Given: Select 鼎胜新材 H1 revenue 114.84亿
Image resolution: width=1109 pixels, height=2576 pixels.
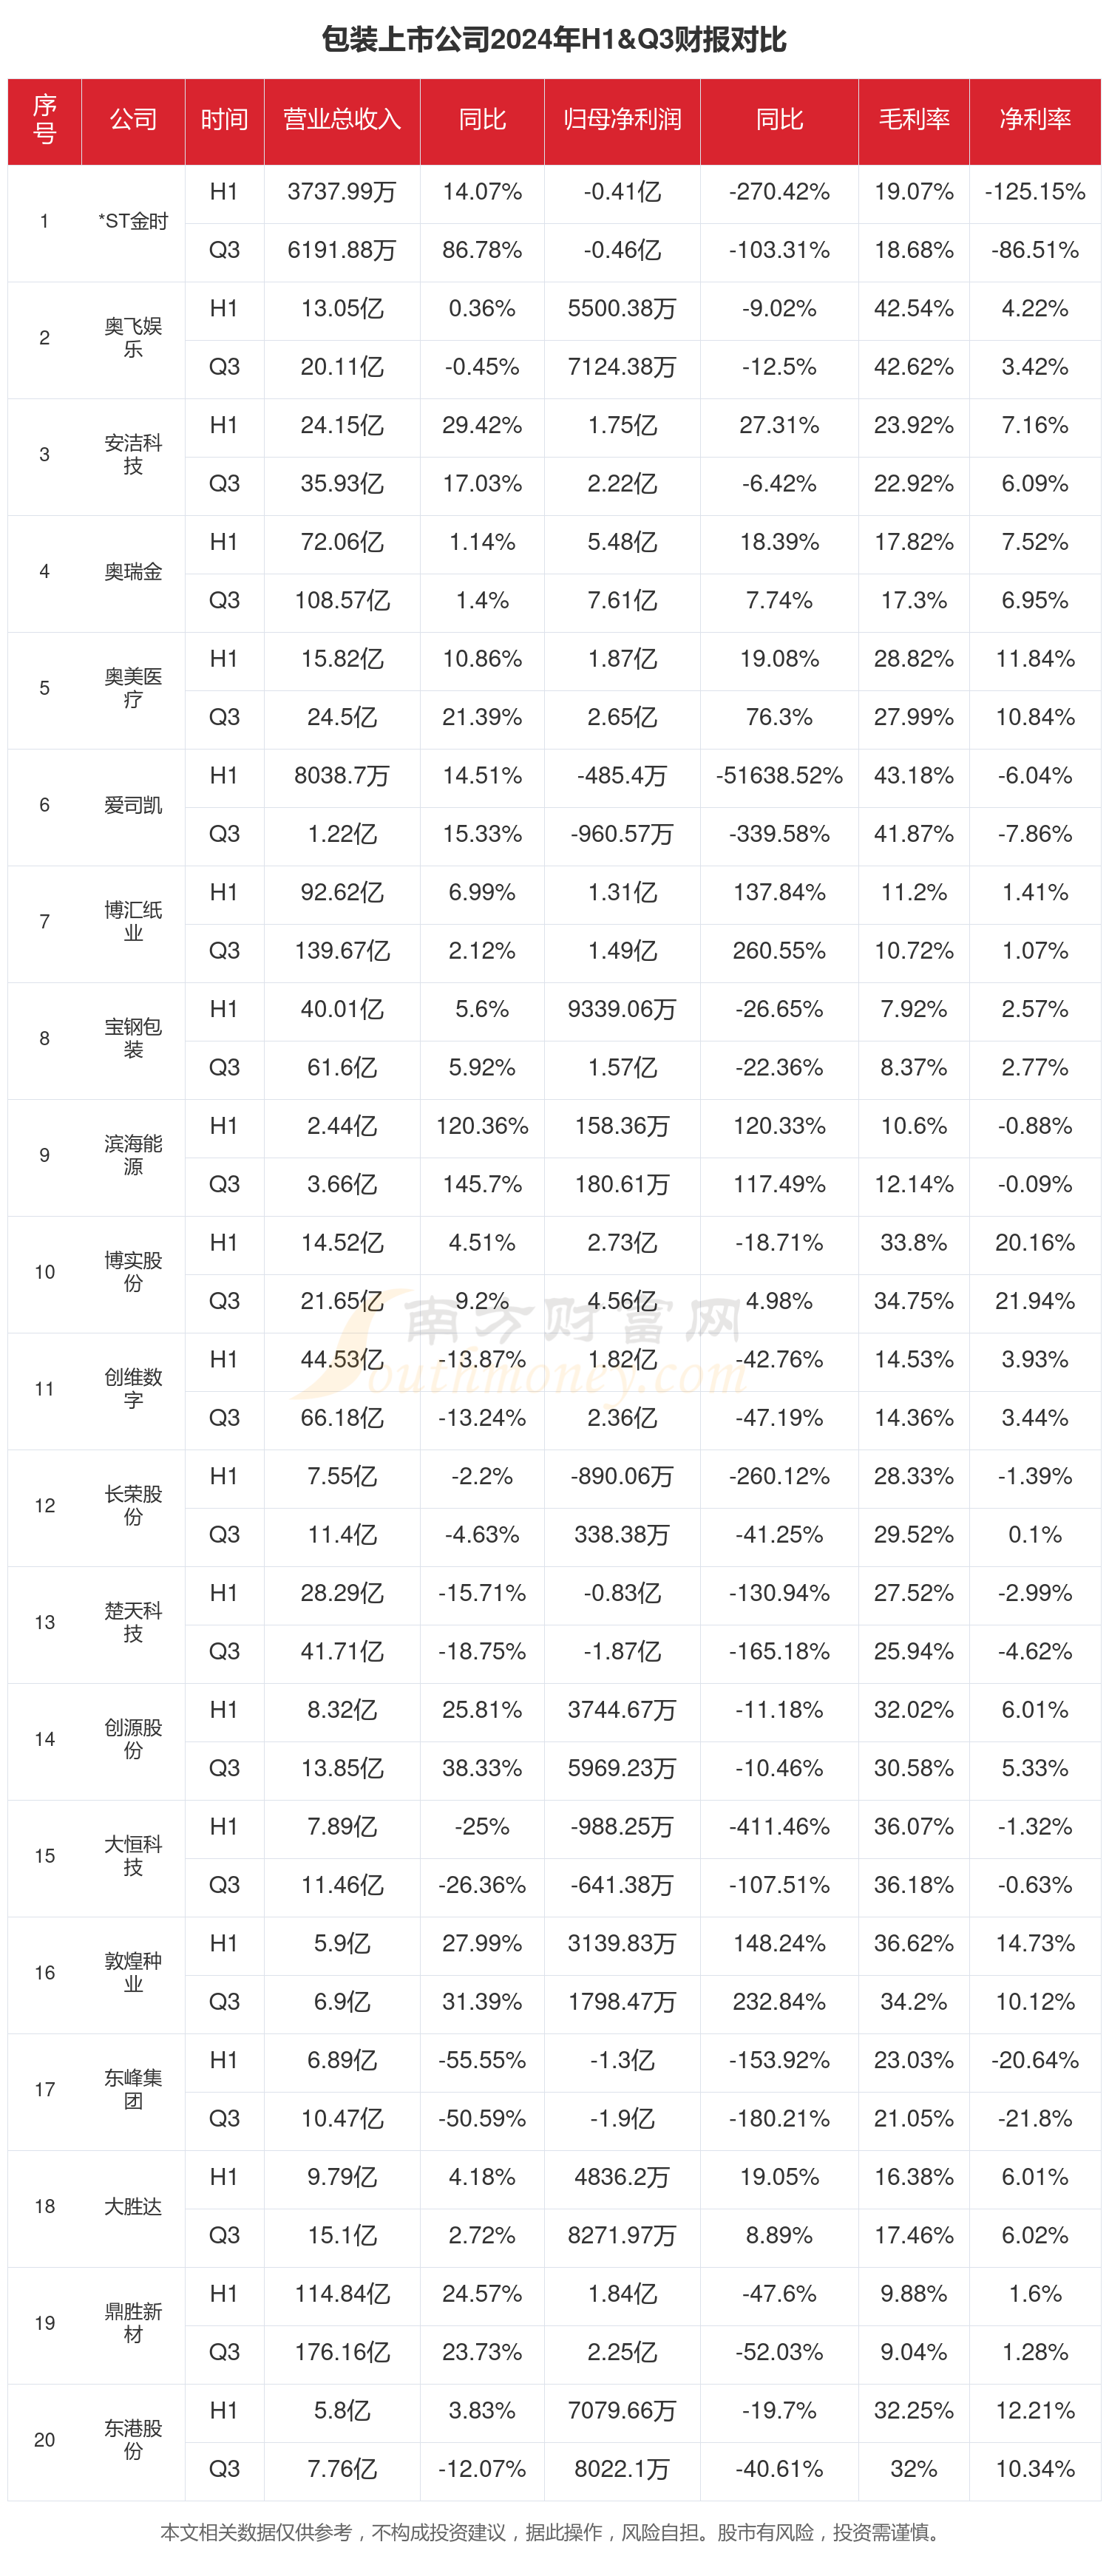Looking at the screenshot, I should [342, 2293].
